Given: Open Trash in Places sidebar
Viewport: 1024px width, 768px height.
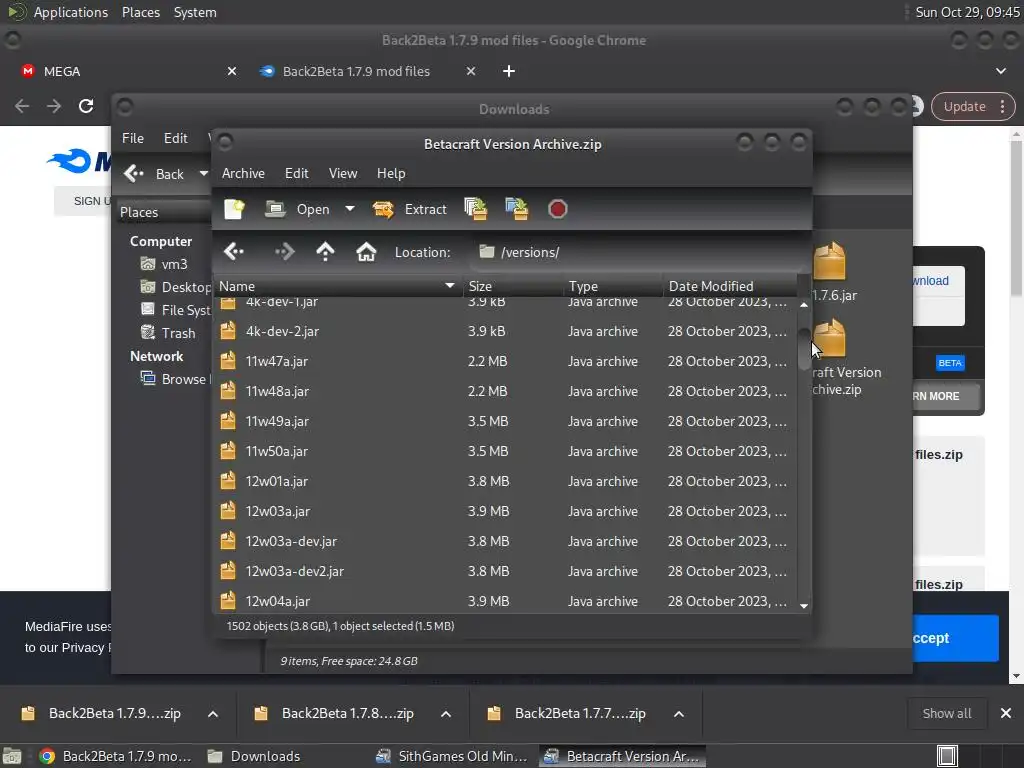Looking at the screenshot, I should 168,333.
